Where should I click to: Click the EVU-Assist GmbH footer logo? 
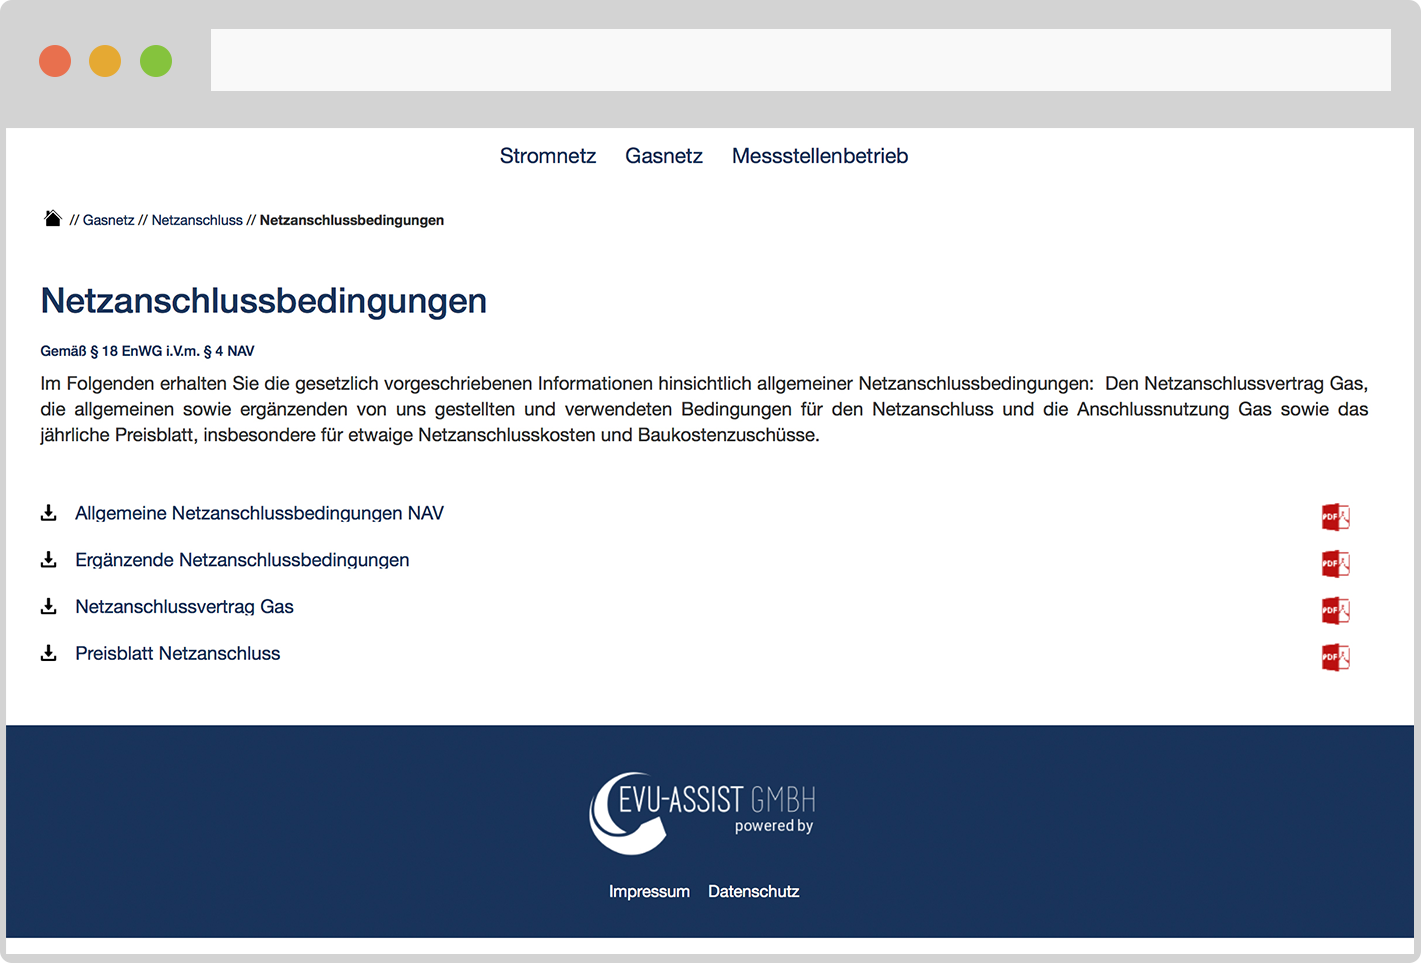(x=703, y=812)
